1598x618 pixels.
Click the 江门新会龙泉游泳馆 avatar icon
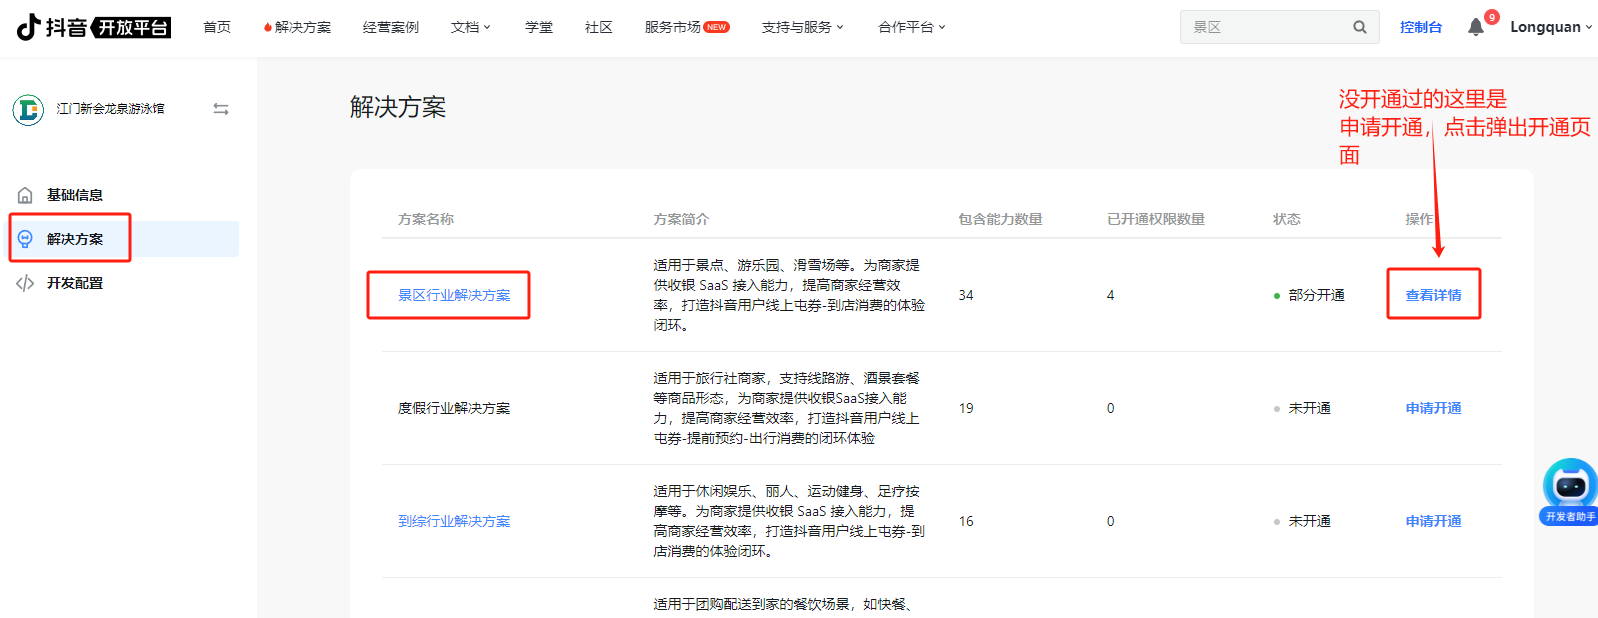coord(28,109)
